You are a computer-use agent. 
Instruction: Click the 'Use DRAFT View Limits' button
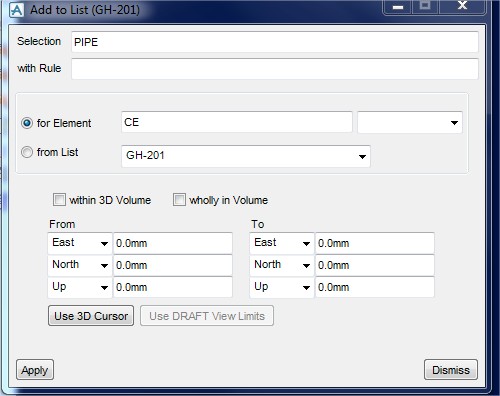tap(207, 316)
